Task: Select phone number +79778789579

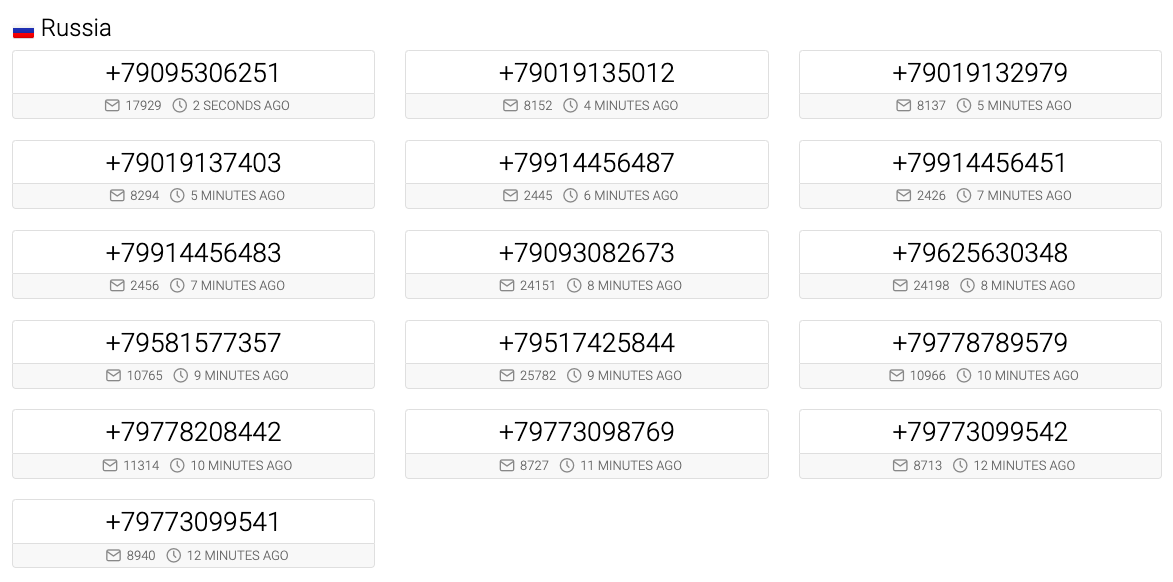Action: point(980,343)
